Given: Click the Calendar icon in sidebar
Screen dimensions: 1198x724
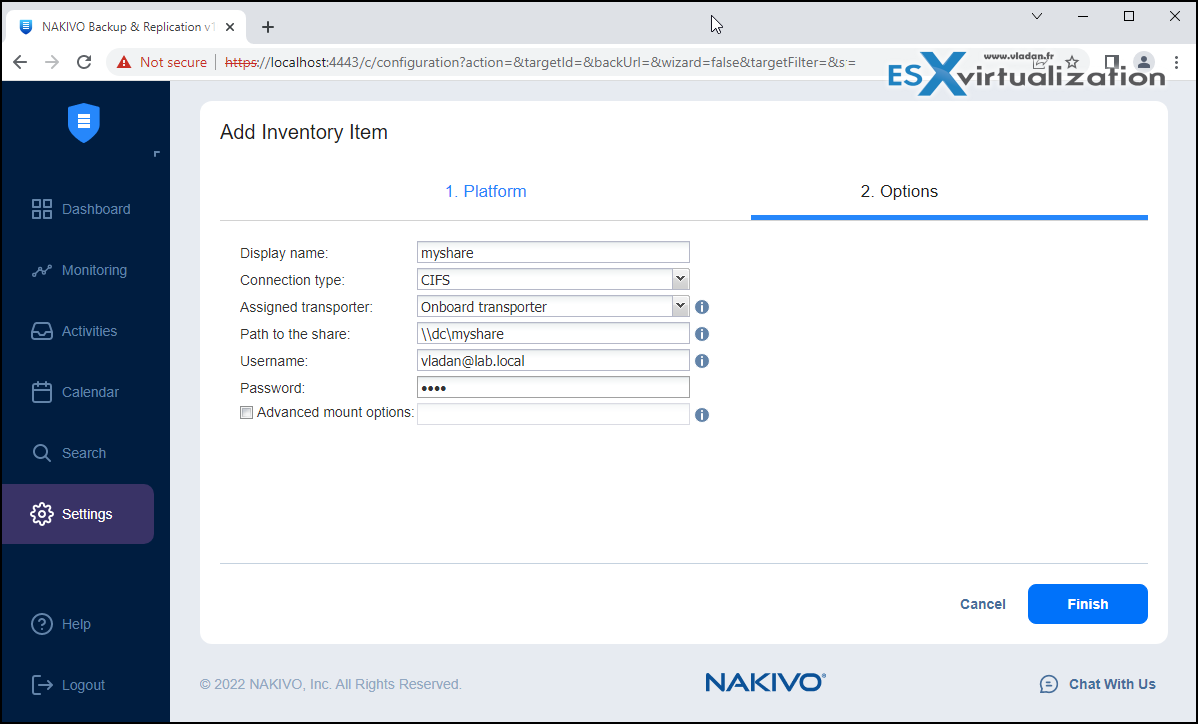Looking at the screenshot, I should (x=42, y=392).
